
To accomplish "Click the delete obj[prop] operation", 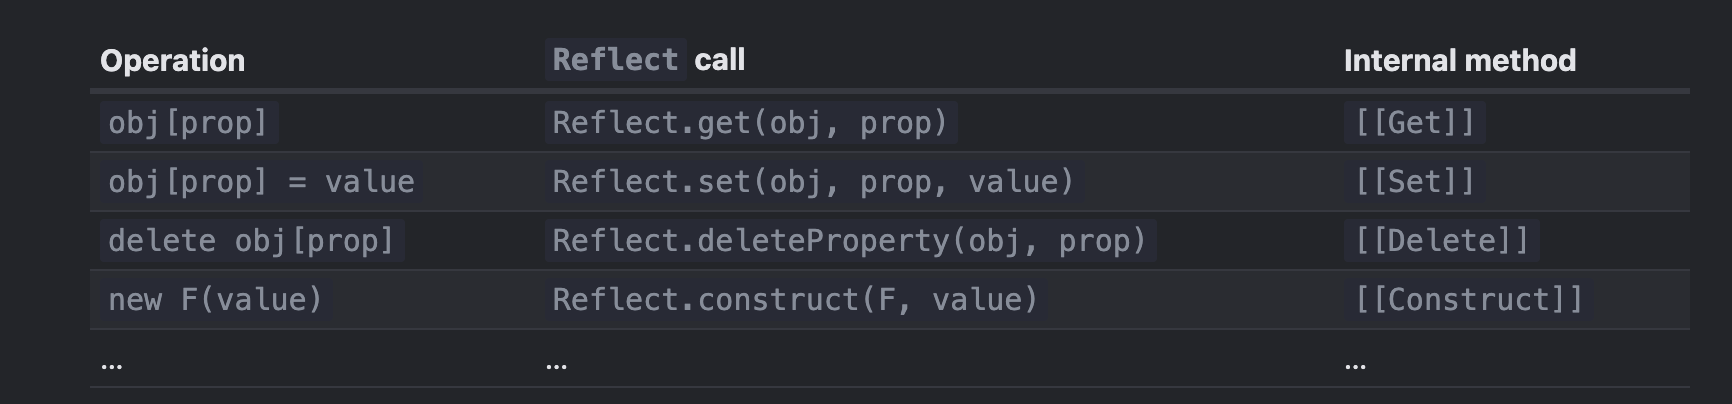I will pos(252,241).
